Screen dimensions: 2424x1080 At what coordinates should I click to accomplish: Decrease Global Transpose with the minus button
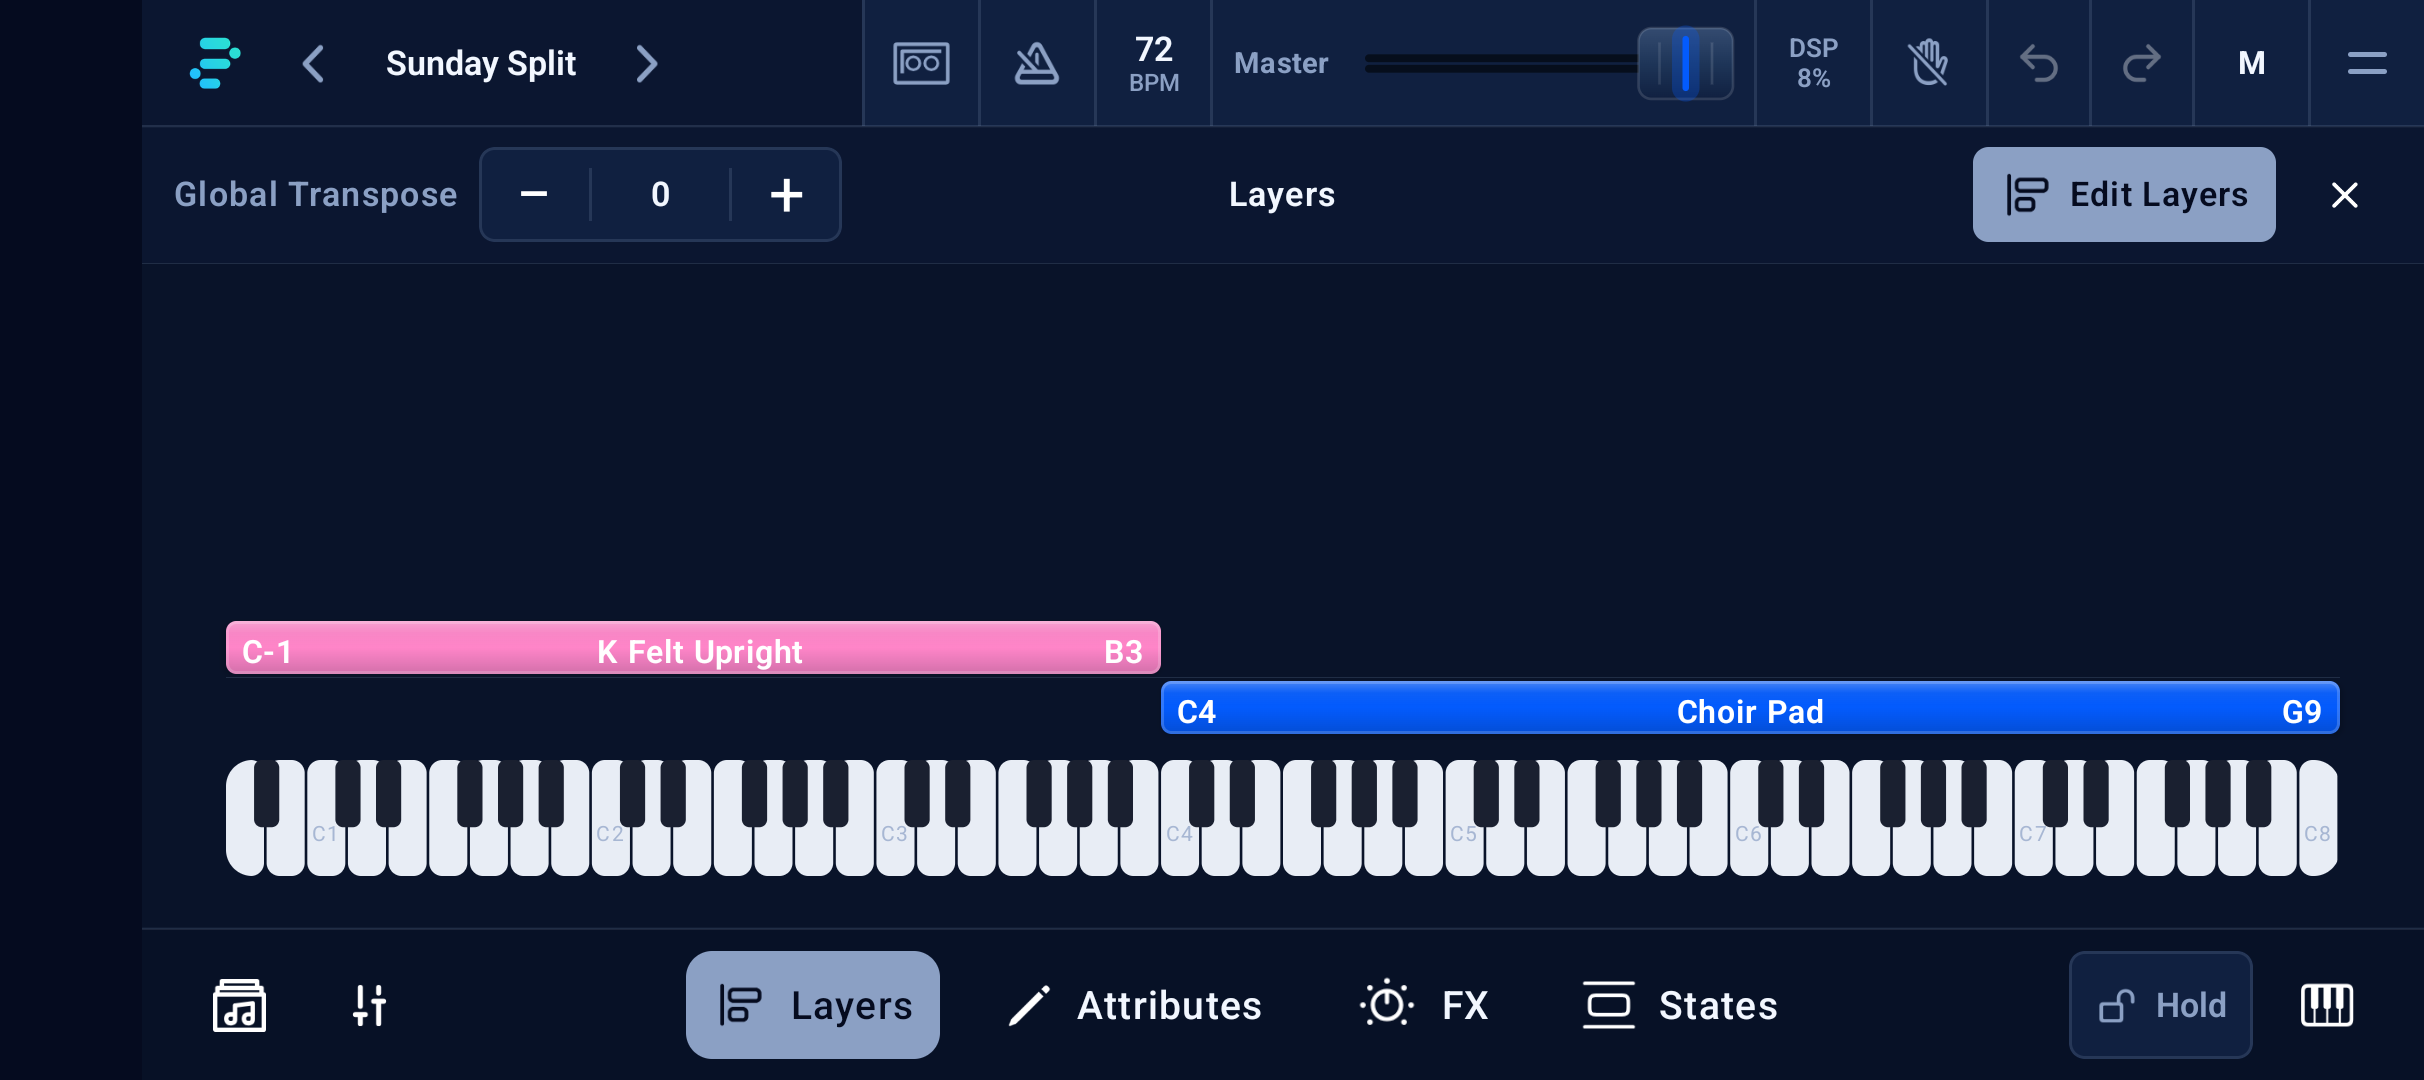535,194
